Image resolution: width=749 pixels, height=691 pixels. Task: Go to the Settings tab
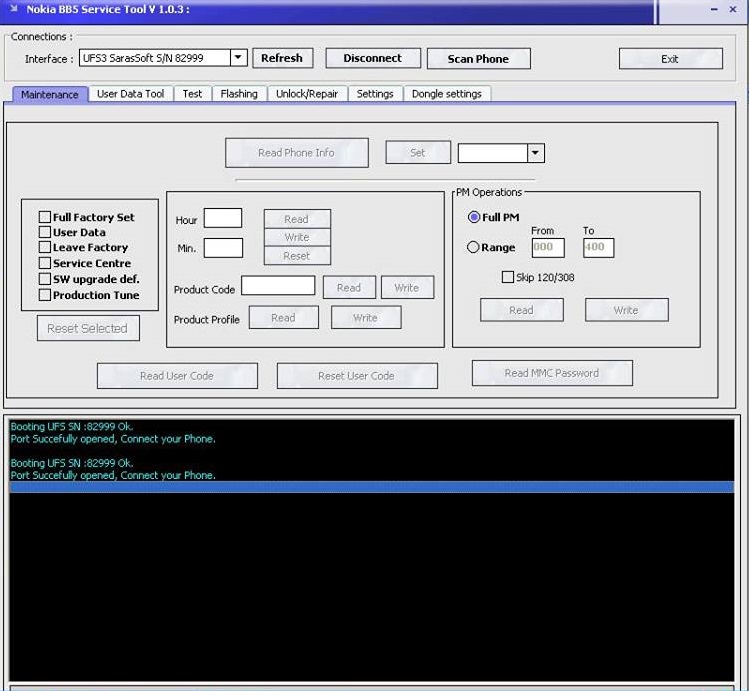click(x=375, y=94)
